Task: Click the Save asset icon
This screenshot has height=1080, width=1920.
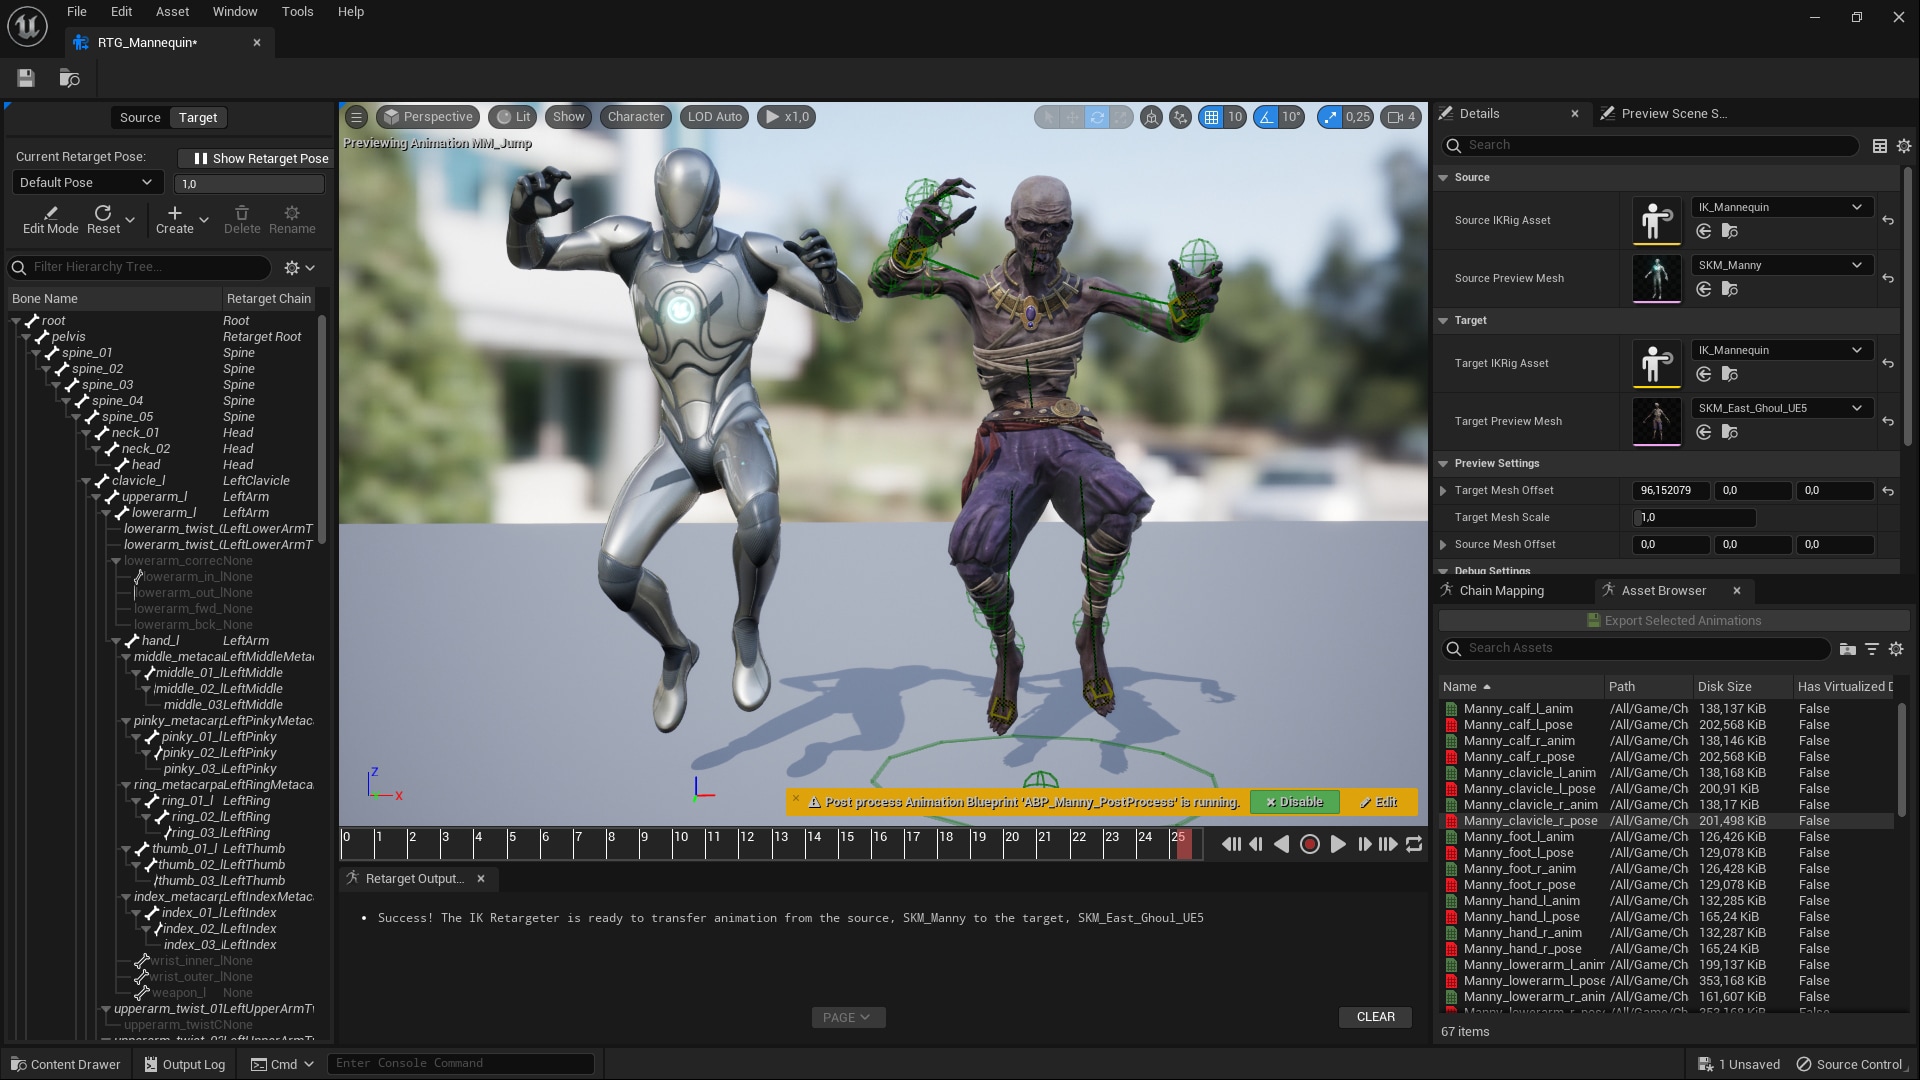Action: click(26, 78)
